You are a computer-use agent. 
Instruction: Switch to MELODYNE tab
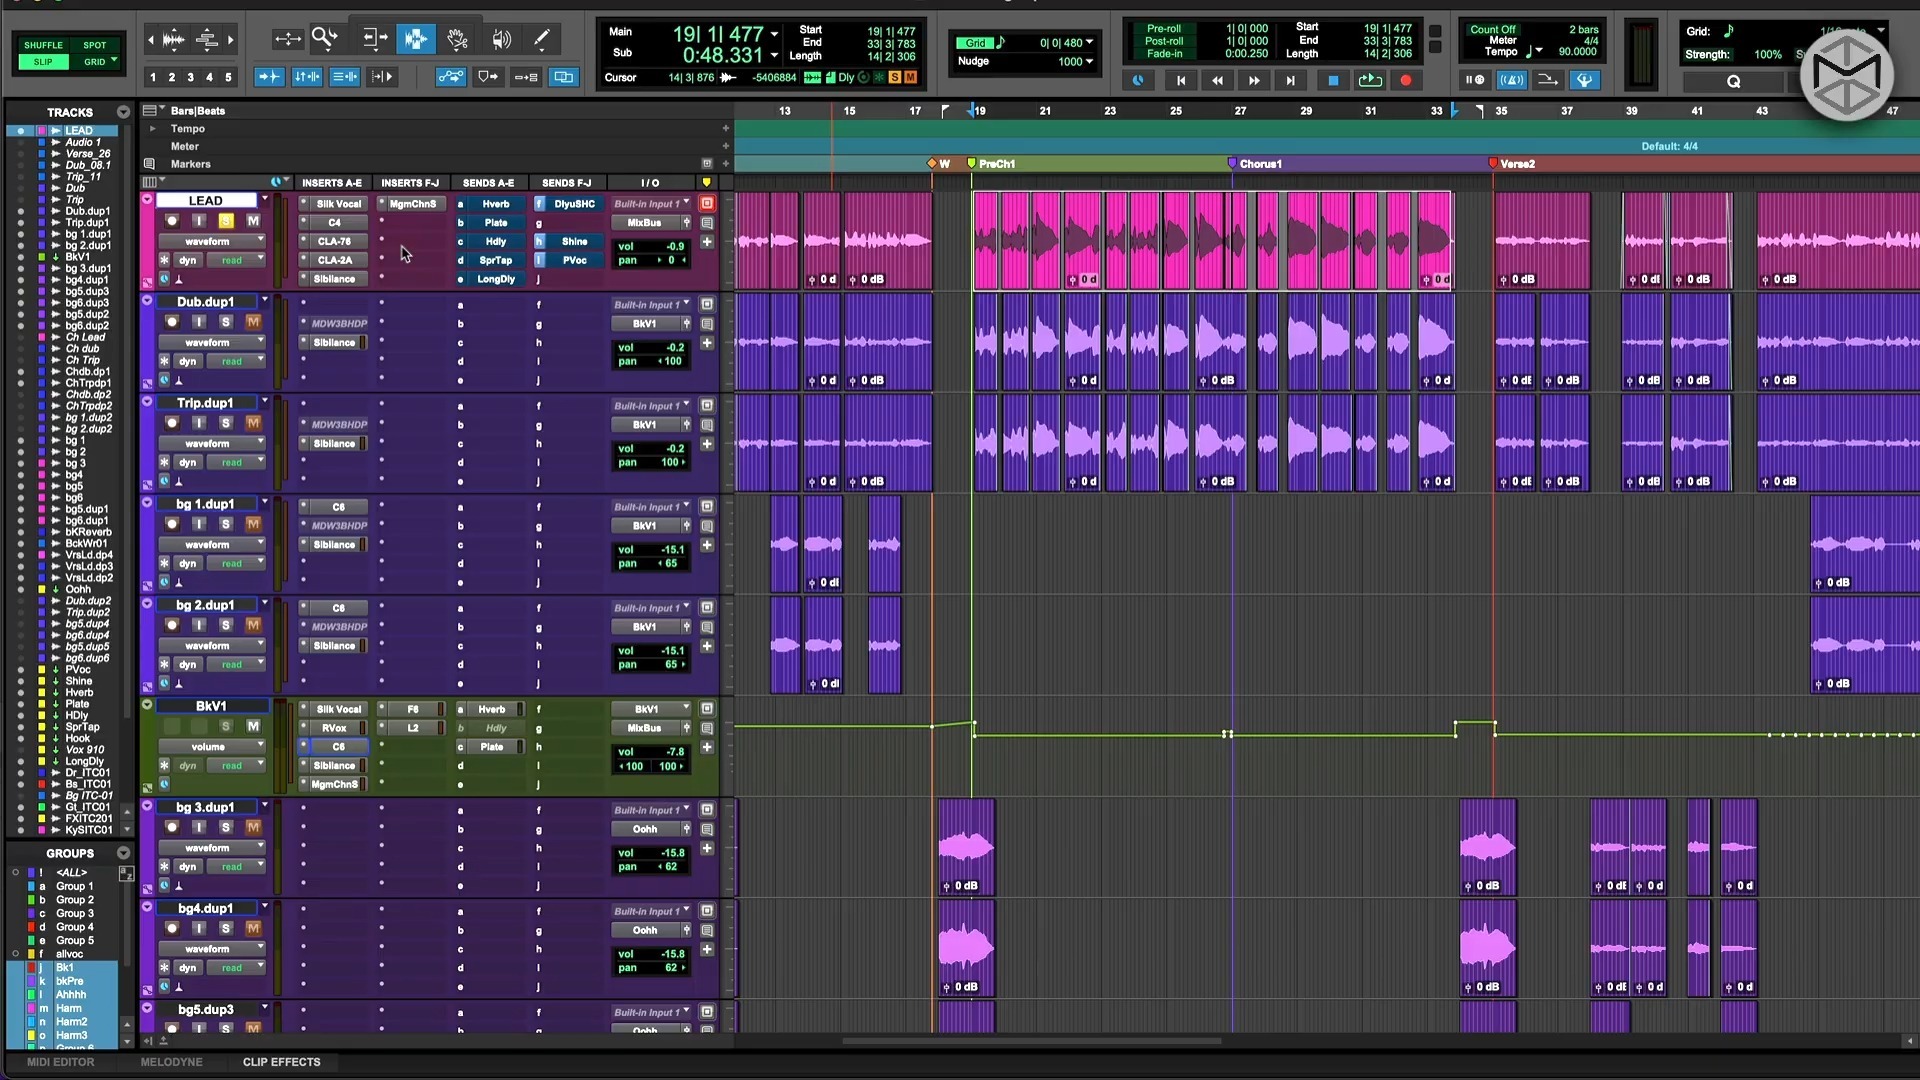(171, 1062)
